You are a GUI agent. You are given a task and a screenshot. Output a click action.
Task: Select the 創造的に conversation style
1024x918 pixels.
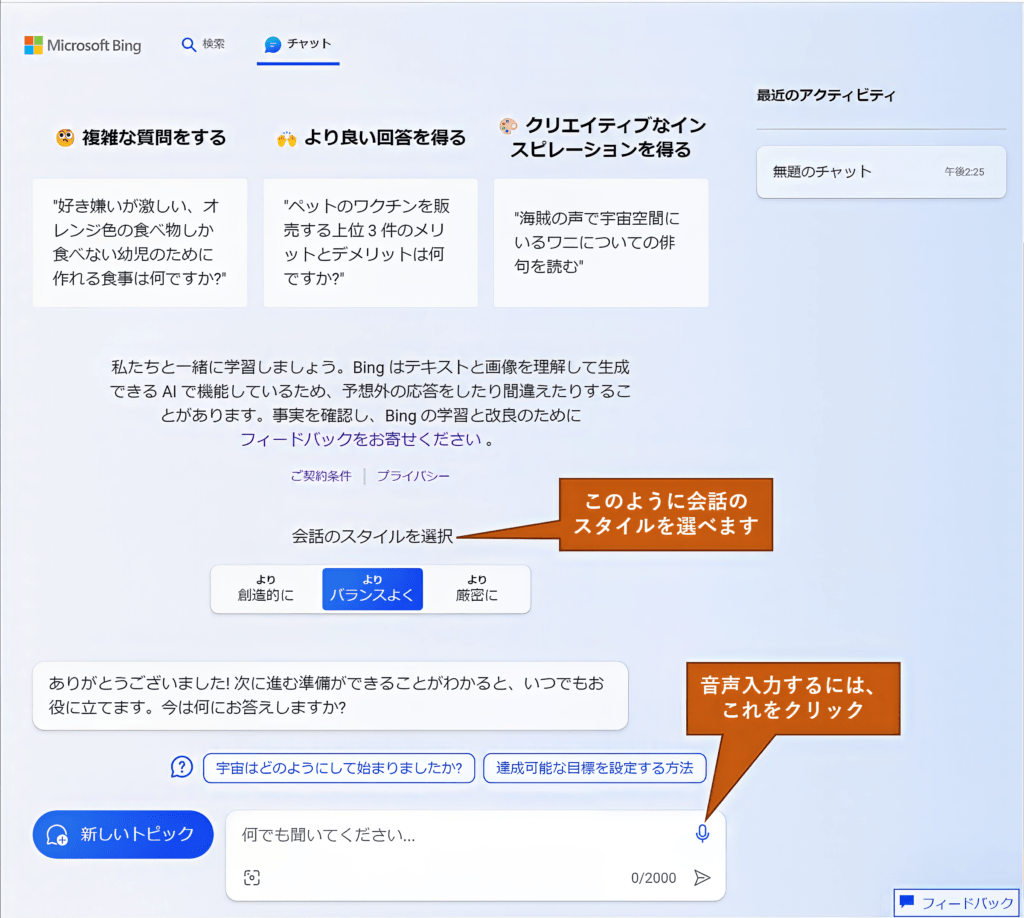266,589
